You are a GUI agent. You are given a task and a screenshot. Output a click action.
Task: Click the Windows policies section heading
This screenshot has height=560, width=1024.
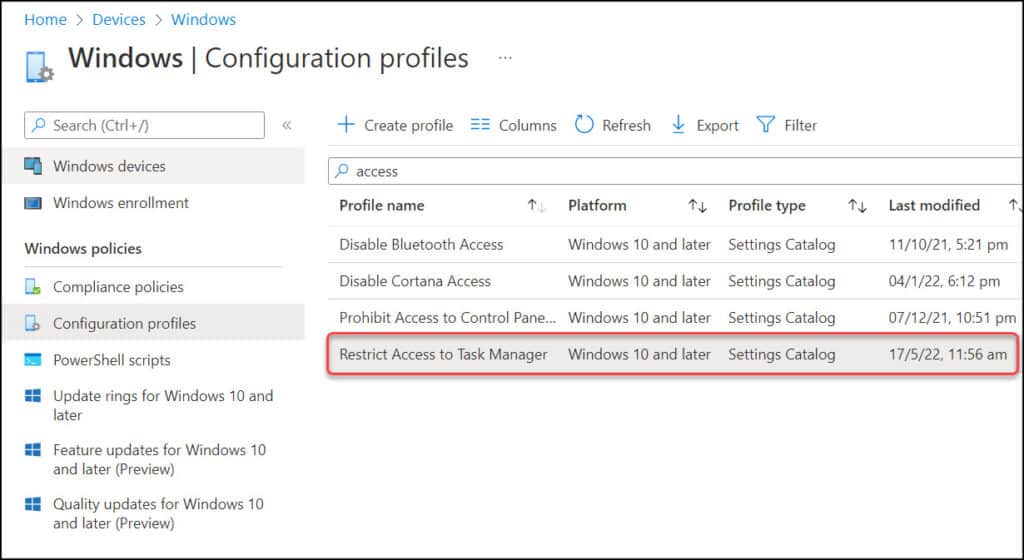click(x=83, y=249)
